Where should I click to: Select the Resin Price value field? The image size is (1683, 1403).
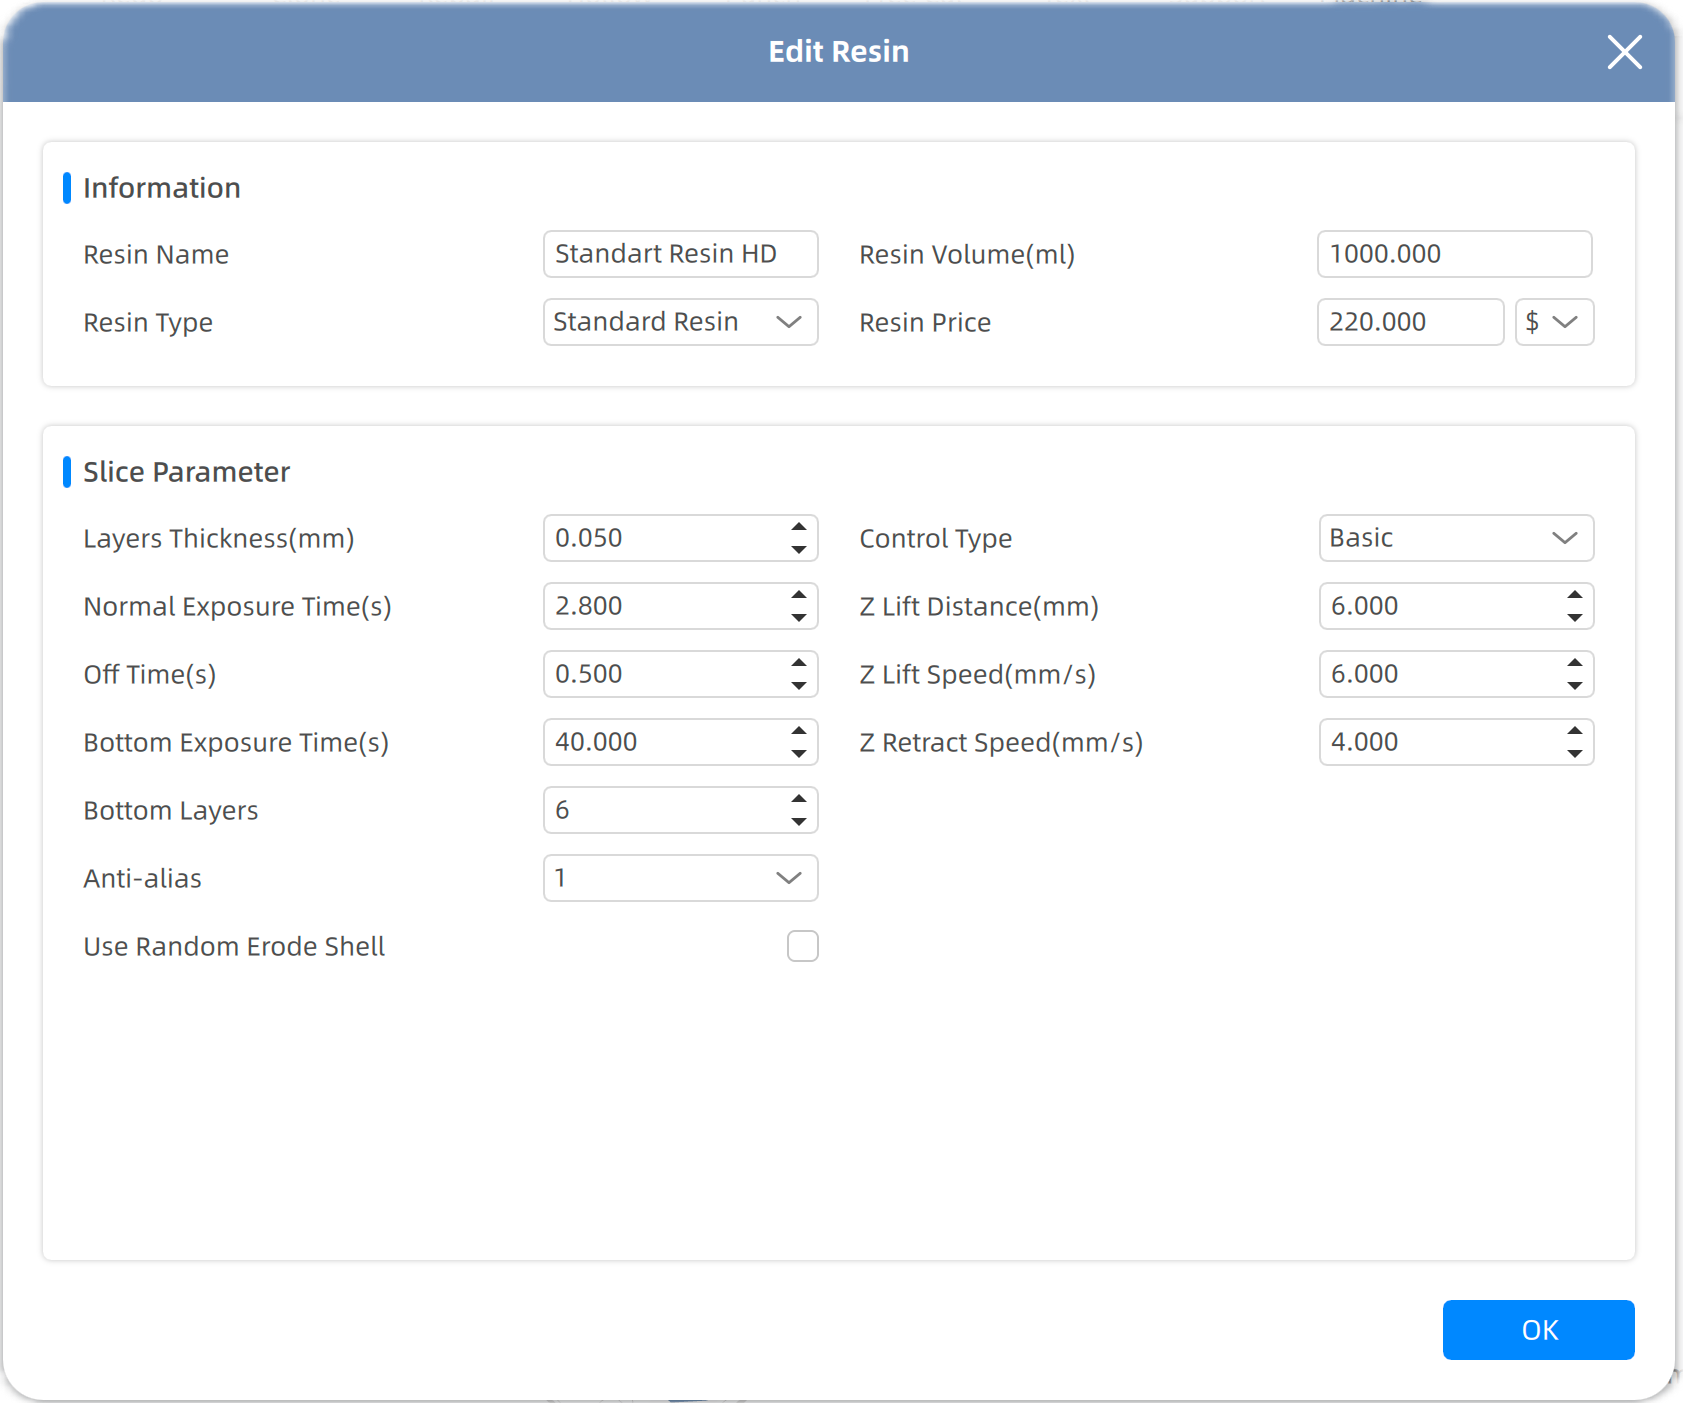[x=1409, y=322]
